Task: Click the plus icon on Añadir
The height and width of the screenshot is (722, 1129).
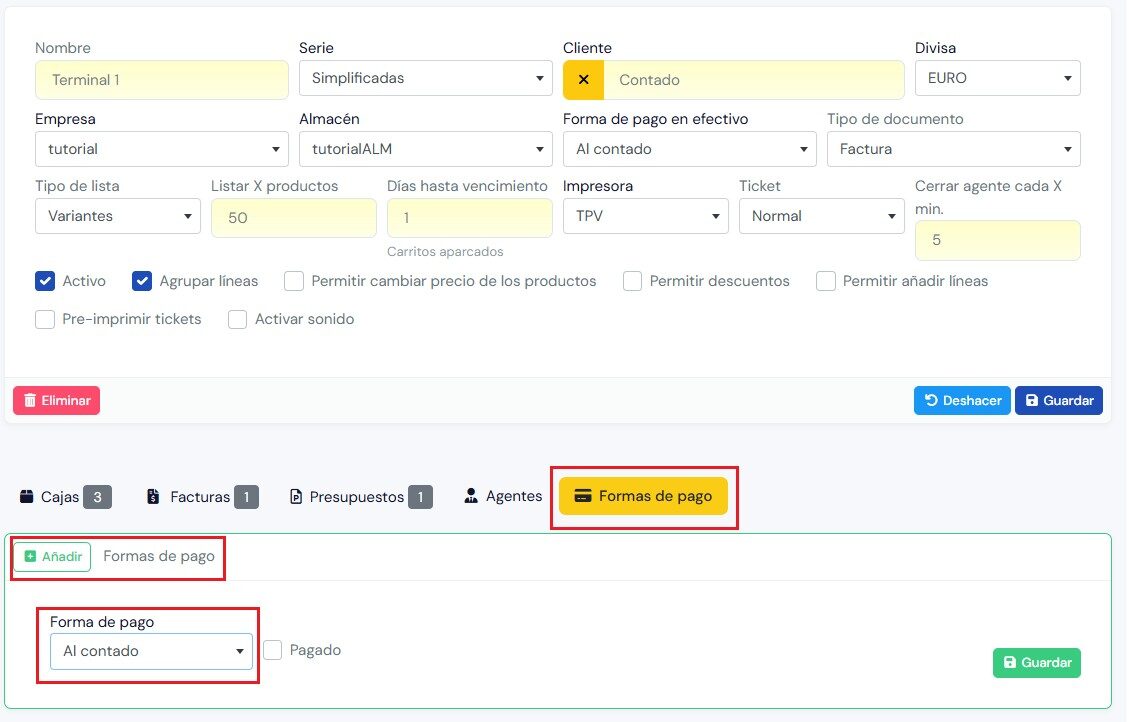Action: coord(30,557)
